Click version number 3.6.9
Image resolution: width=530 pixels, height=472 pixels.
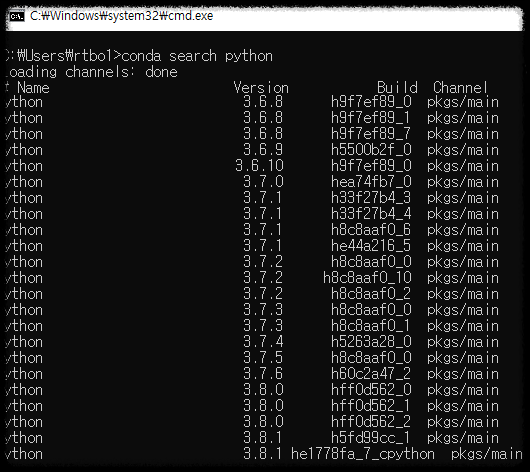pos(263,150)
